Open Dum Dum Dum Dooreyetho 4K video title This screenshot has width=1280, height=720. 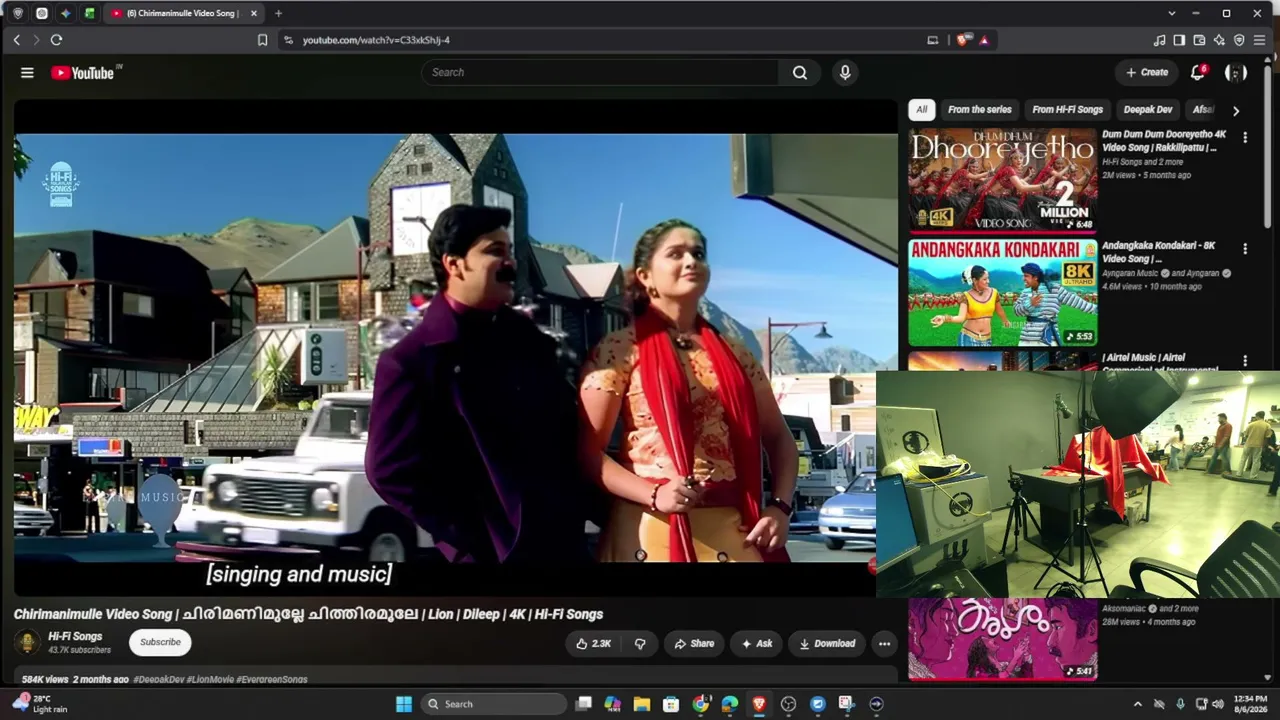click(1164, 141)
